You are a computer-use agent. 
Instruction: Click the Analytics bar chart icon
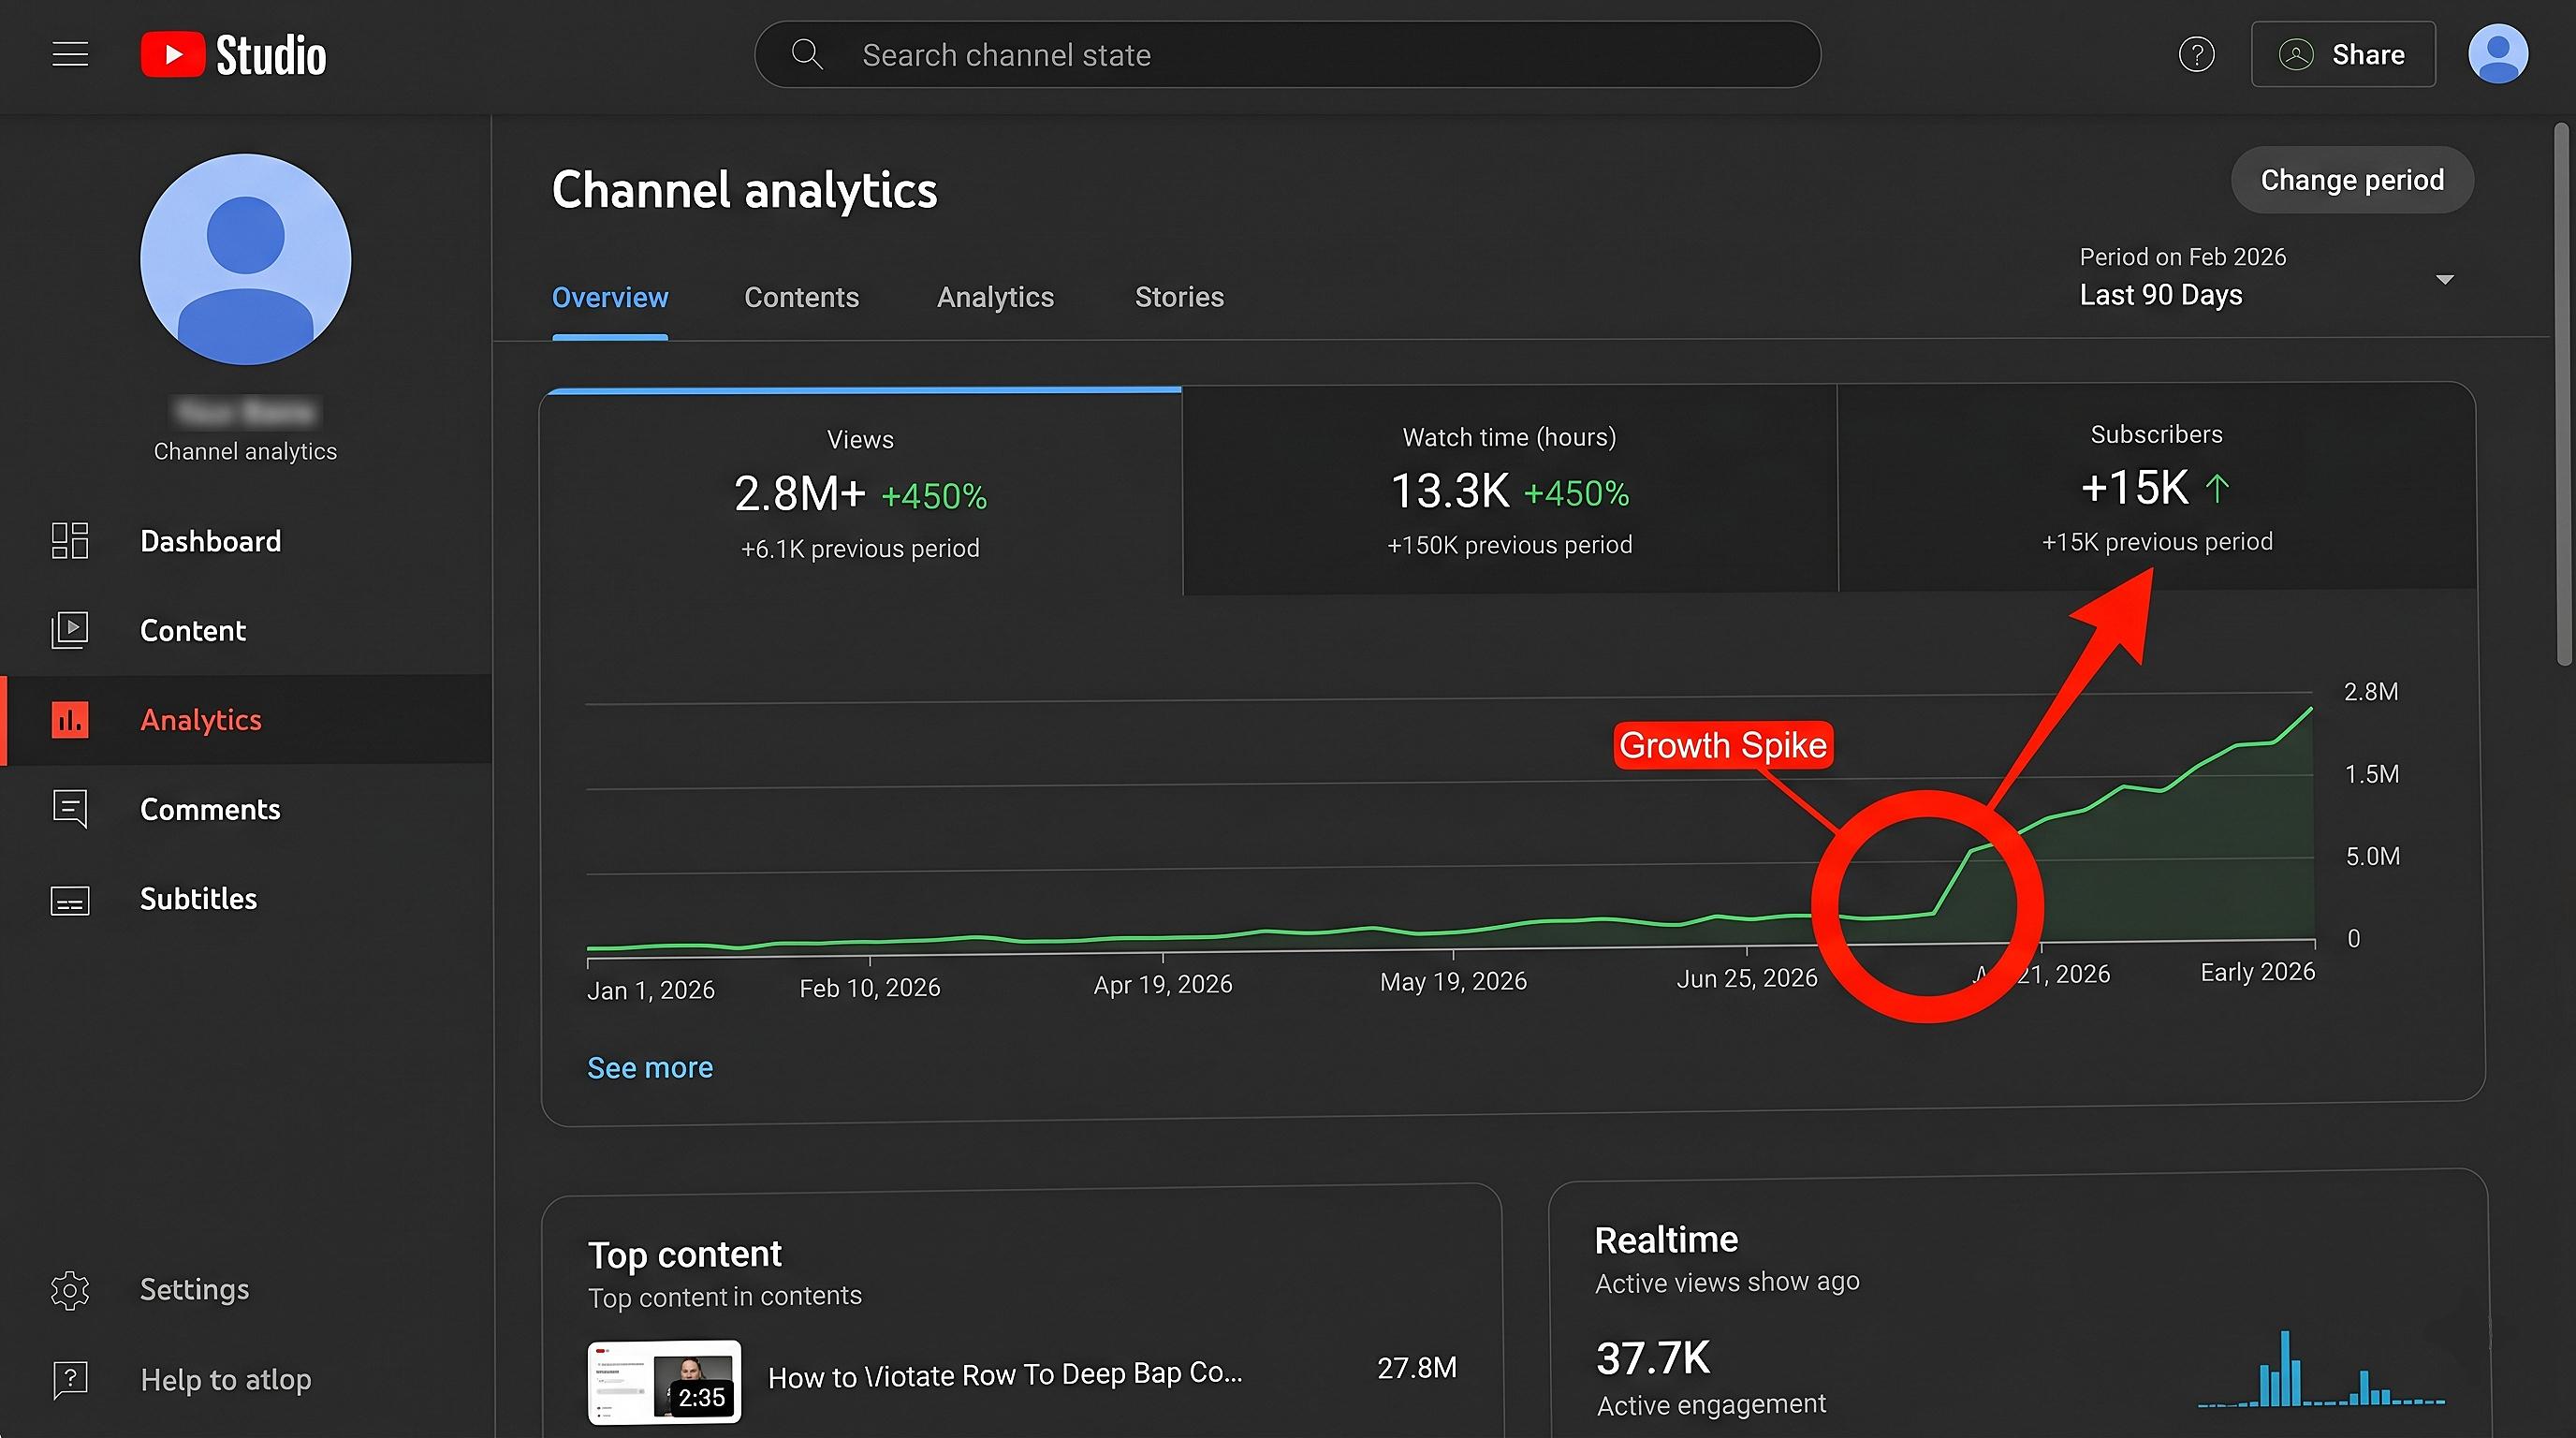pyautogui.click(x=69, y=719)
